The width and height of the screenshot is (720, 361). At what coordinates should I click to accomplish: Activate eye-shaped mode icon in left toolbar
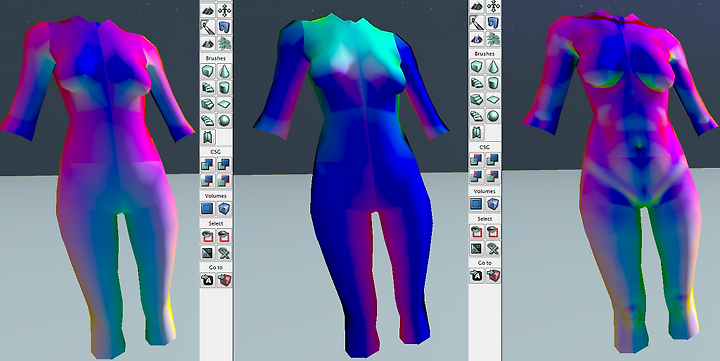[208, 43]
